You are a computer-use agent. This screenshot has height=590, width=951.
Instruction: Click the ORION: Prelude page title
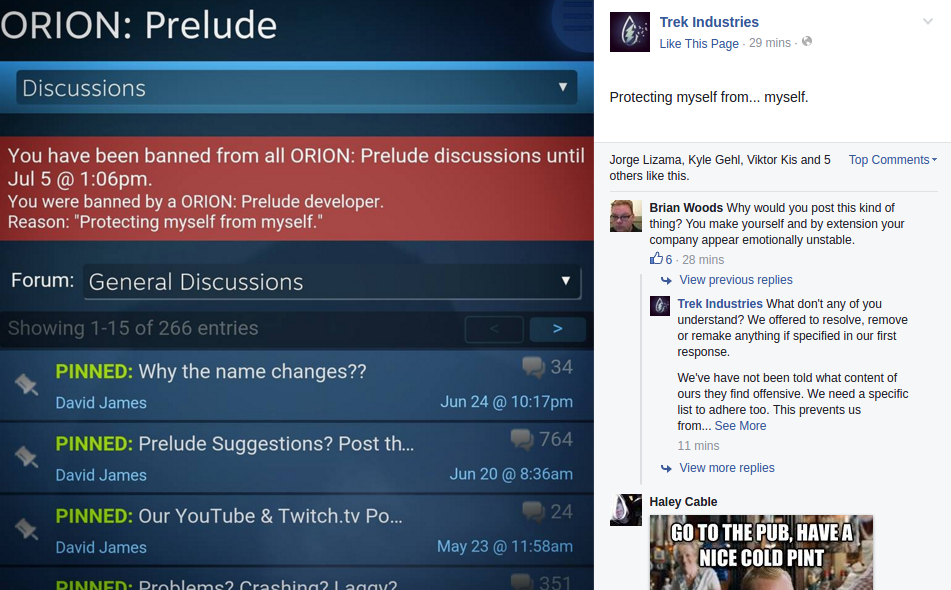[139, 25]
